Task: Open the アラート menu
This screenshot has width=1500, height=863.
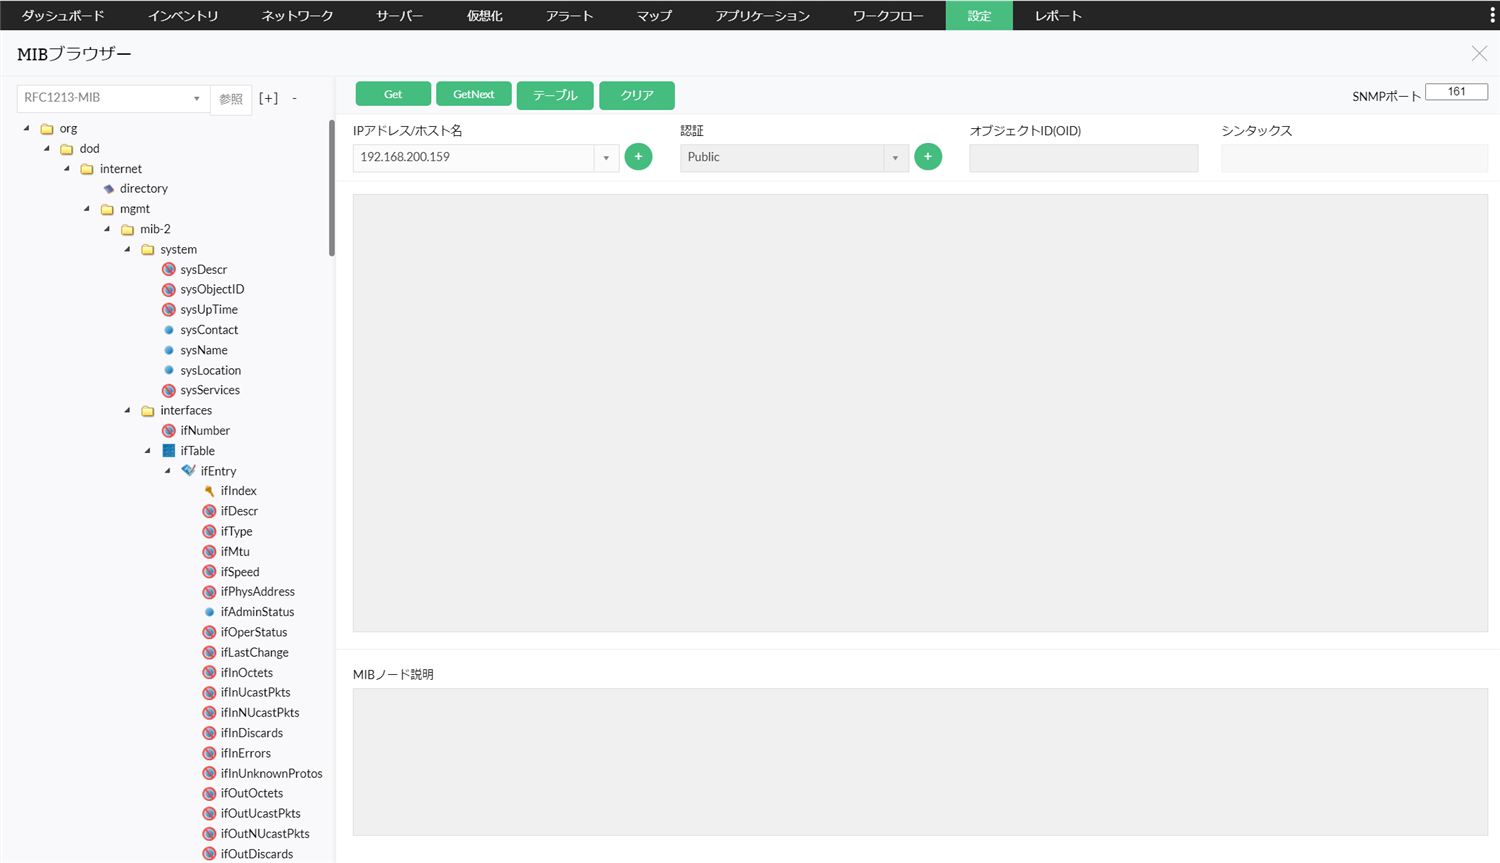Action: point(569,16)
